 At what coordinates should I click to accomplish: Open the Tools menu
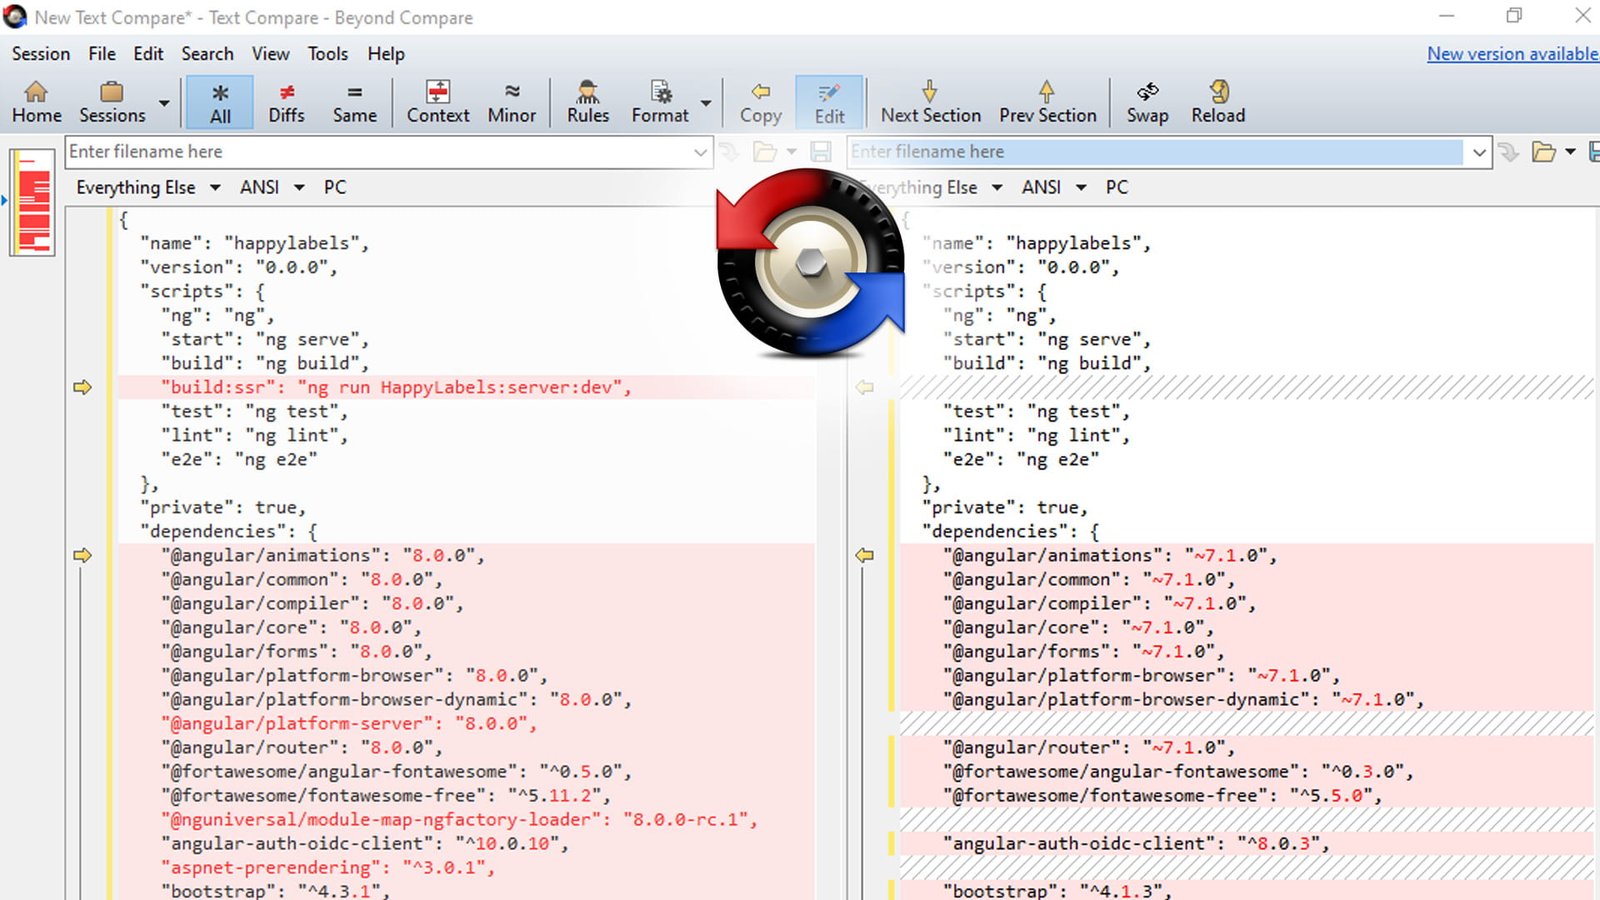327,54
